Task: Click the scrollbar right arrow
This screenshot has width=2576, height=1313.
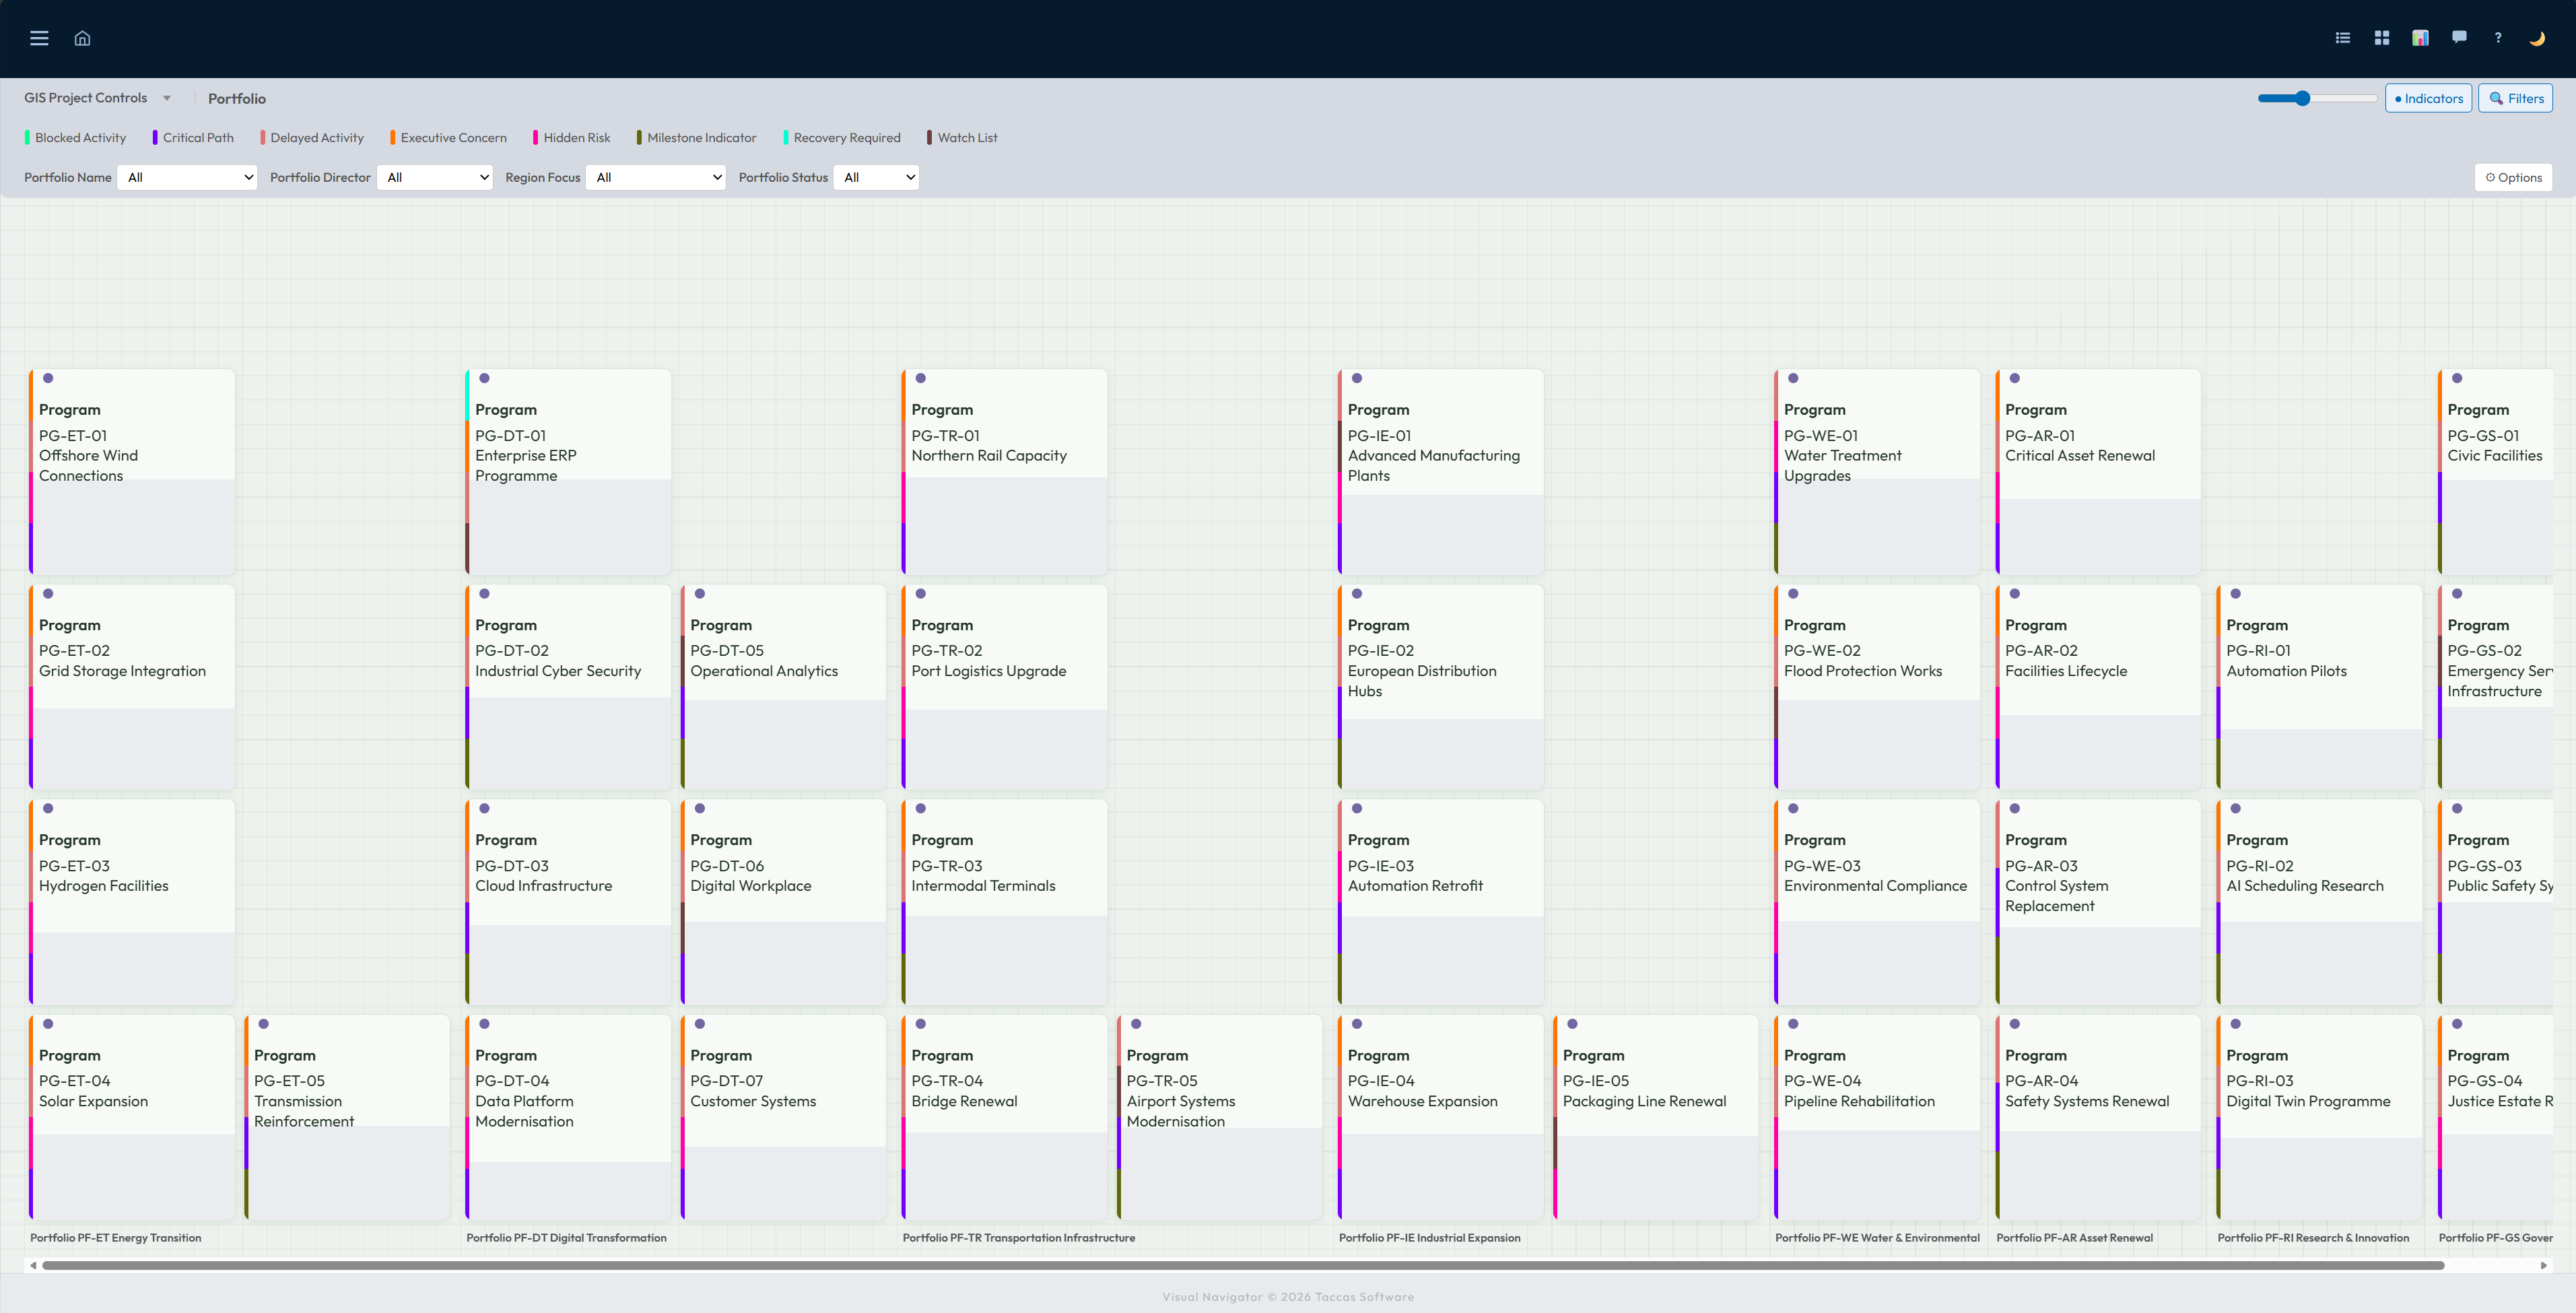Action: click(x=2544, y=1266)
